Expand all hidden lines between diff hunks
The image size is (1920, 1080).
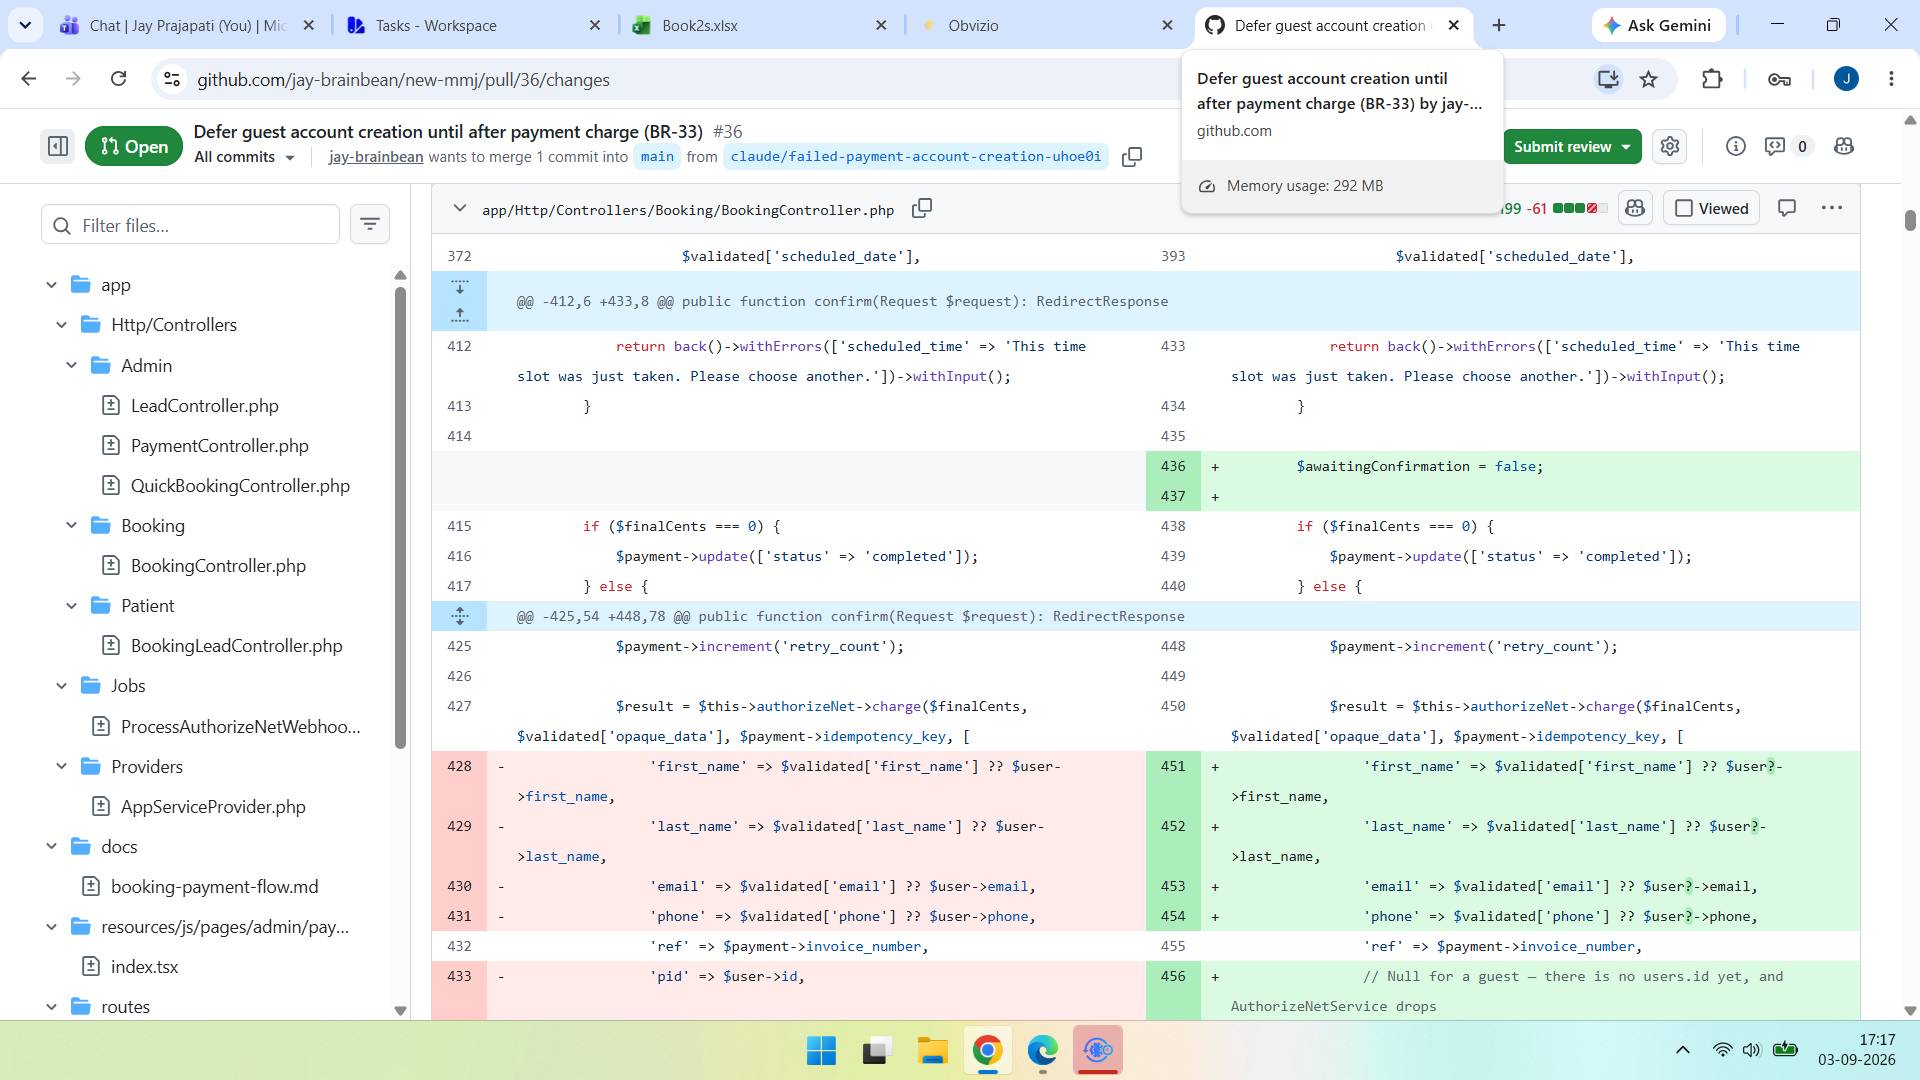(460, 617)
